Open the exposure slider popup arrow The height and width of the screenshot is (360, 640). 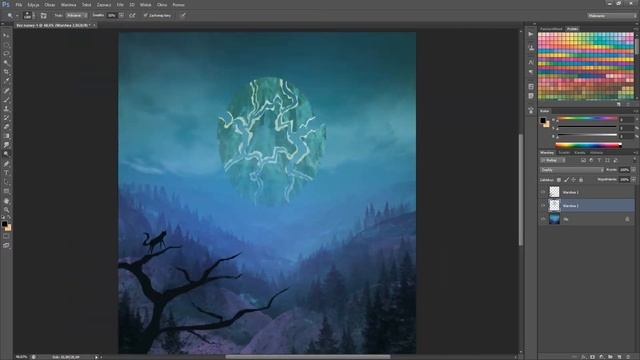[121, 16]
